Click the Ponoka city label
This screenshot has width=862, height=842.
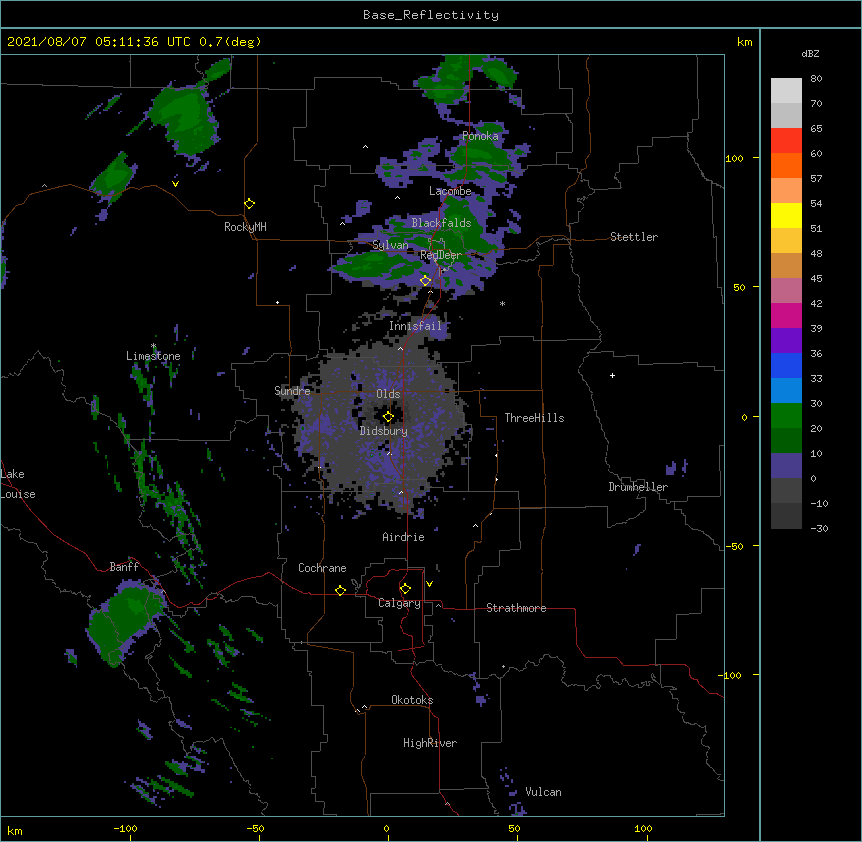pos(480,136)
